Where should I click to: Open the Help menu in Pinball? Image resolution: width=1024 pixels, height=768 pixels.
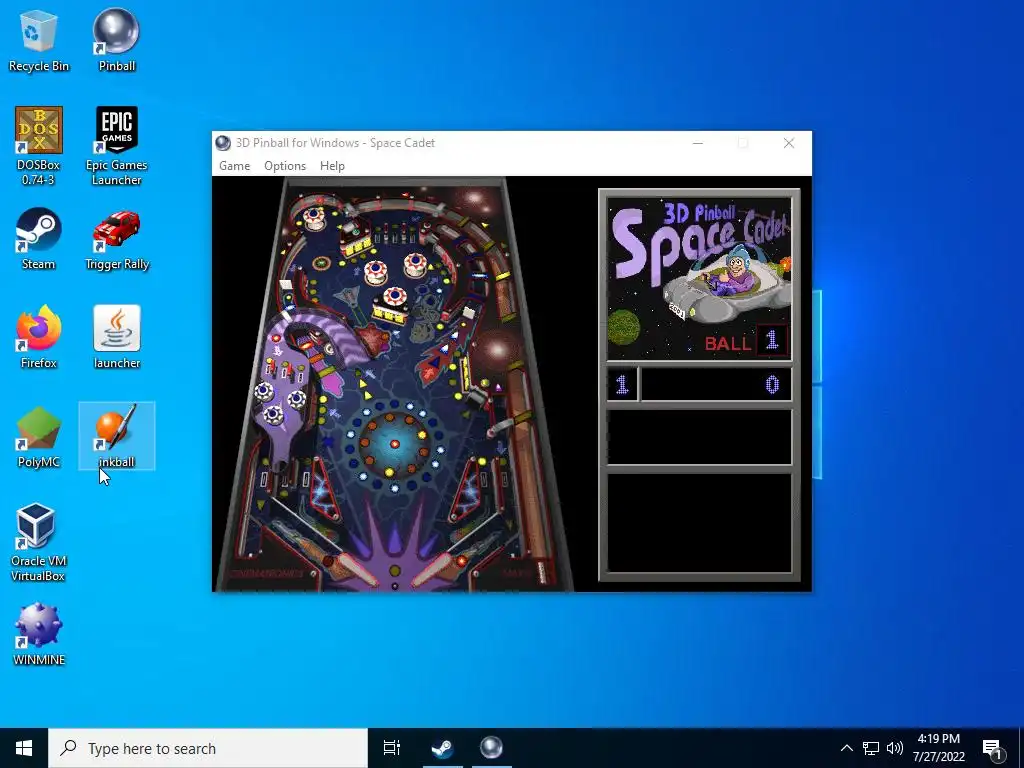(x=332, y=166)
